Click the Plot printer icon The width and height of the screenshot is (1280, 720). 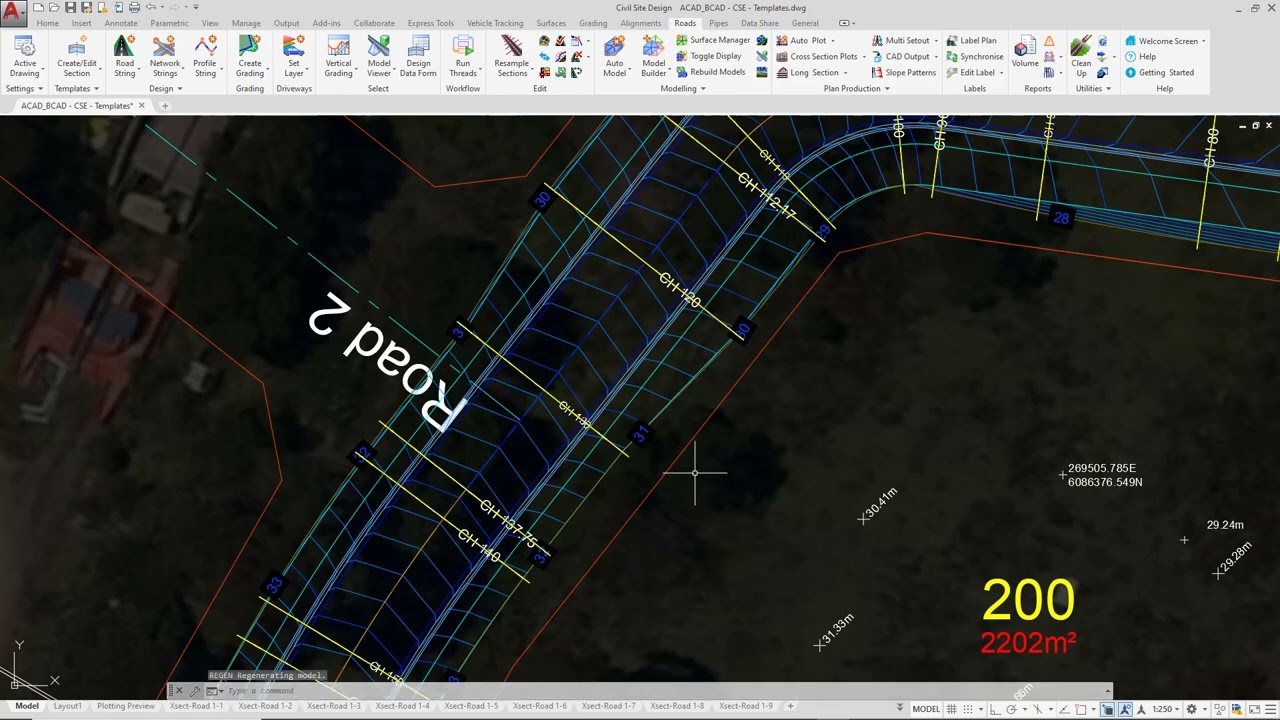click(134, 7)
